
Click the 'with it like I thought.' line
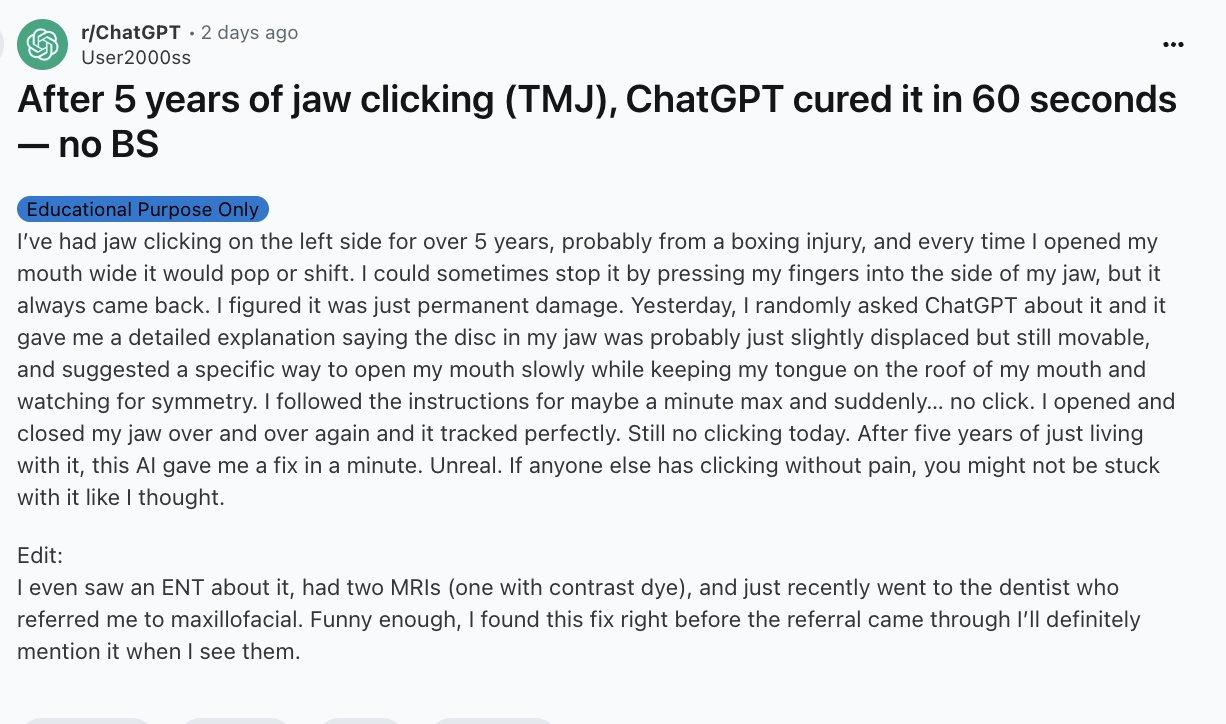point(121,498)
